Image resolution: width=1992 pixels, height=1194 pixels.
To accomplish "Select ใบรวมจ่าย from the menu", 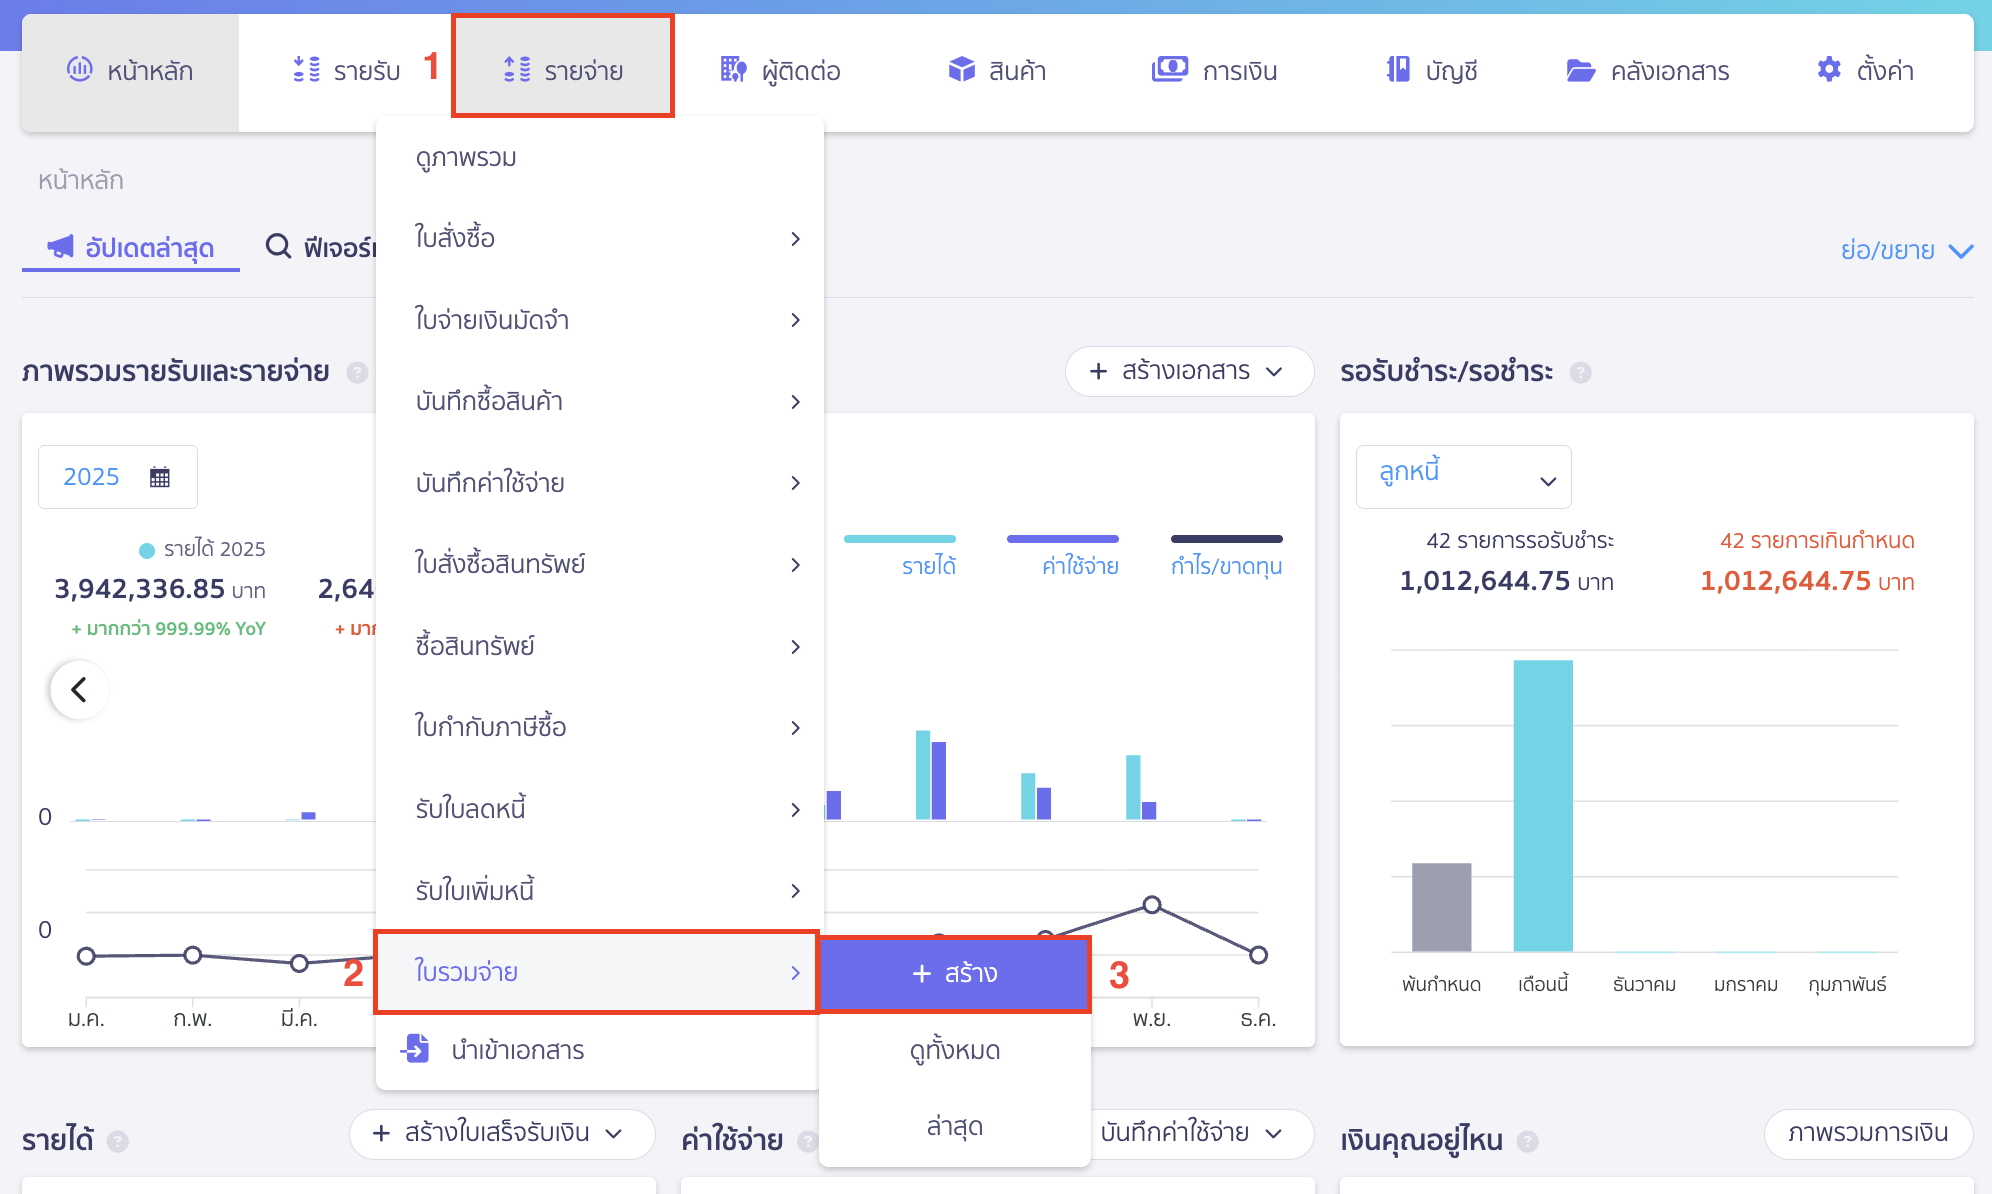I will point(466,971).
